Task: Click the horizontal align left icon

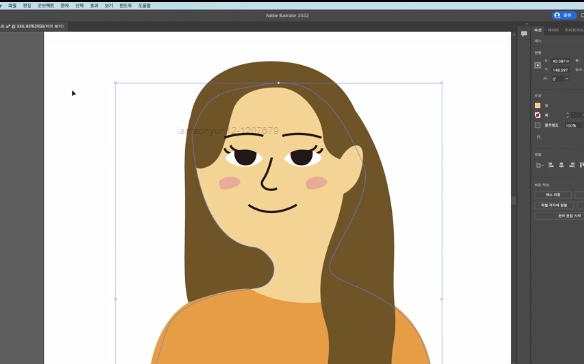Action: coord(551,165)
